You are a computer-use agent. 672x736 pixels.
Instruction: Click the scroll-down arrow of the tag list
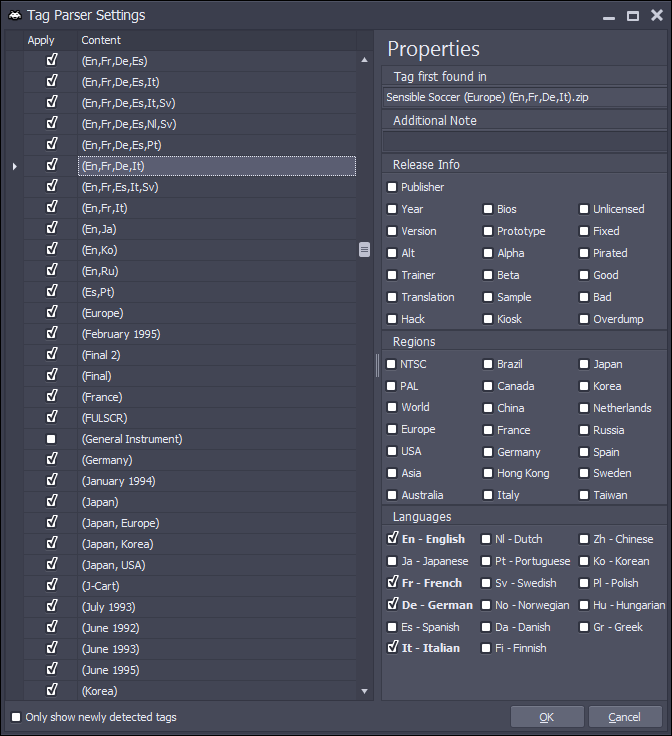click(364, 691)
